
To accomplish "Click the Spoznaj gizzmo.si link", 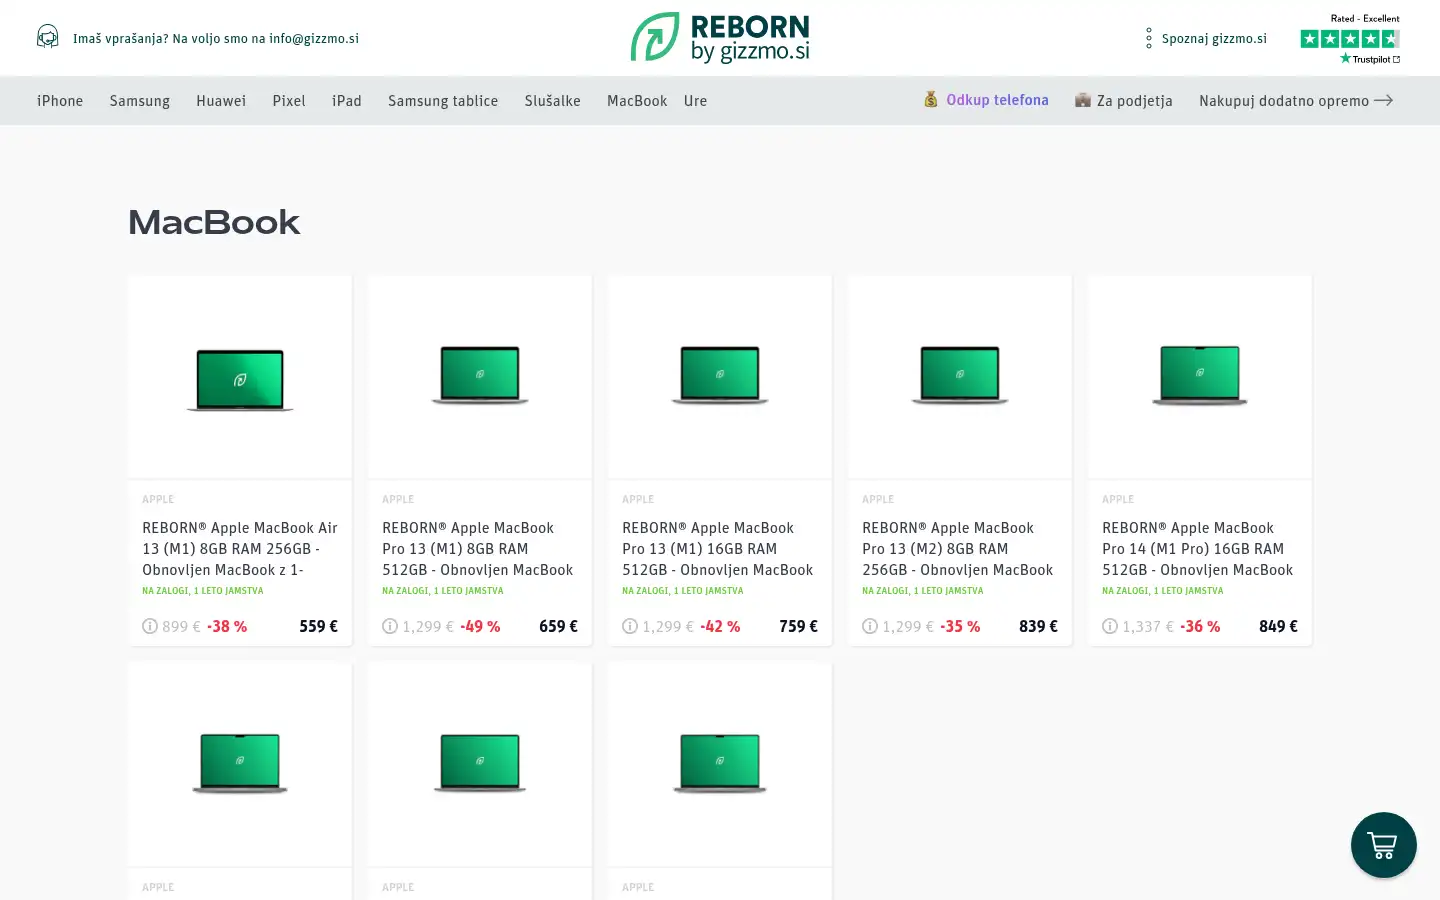I will tap(1214, 38).
